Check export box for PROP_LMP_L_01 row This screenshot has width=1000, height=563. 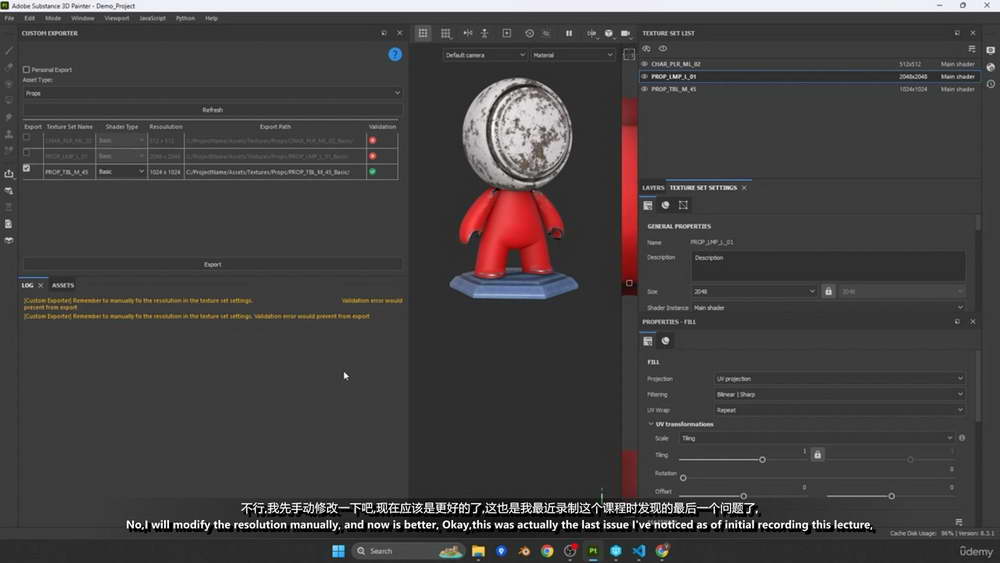(26, 152)
